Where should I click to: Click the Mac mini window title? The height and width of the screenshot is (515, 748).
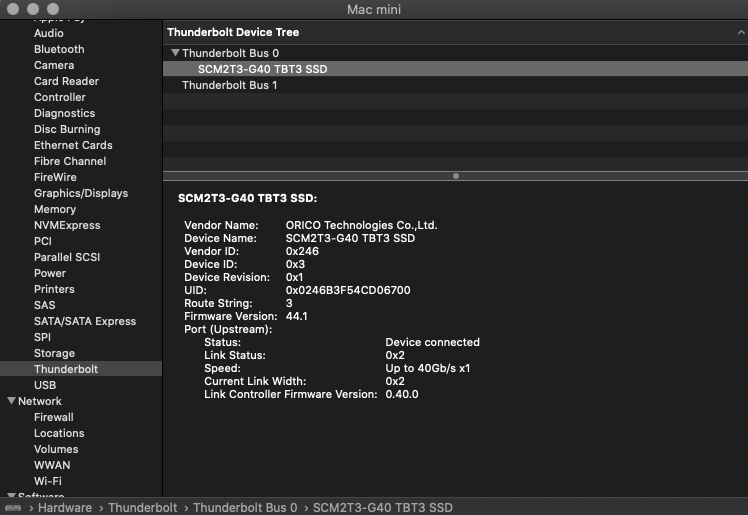[x=374, y=10]
